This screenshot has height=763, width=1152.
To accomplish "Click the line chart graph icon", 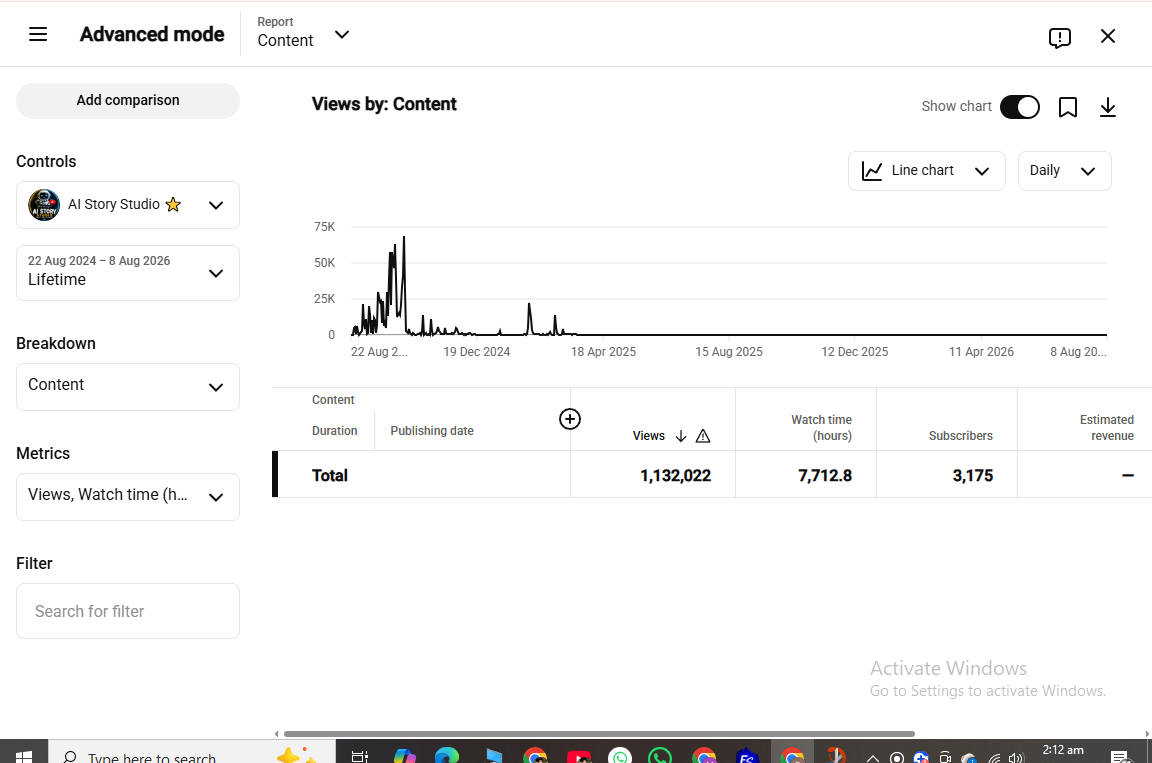I will [x=871, y=170].
